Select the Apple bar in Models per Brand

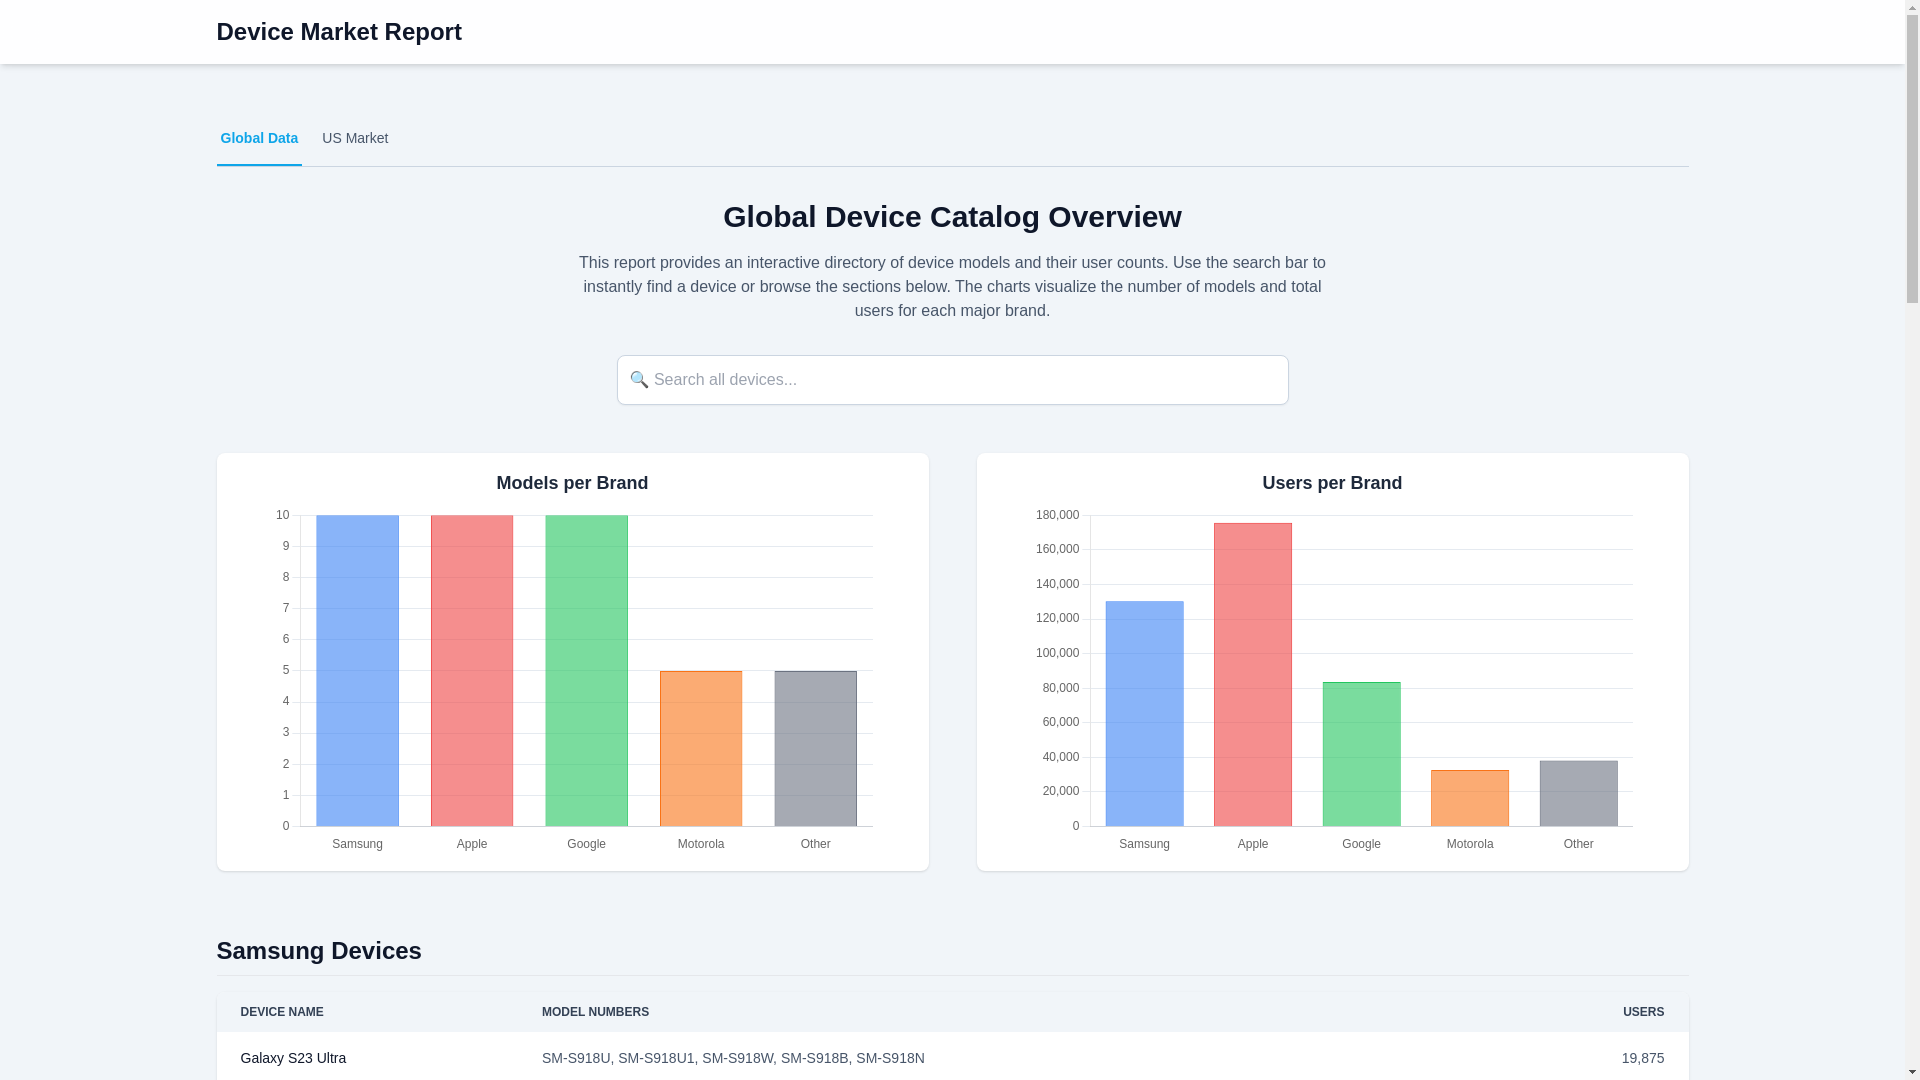coord(472,671)
